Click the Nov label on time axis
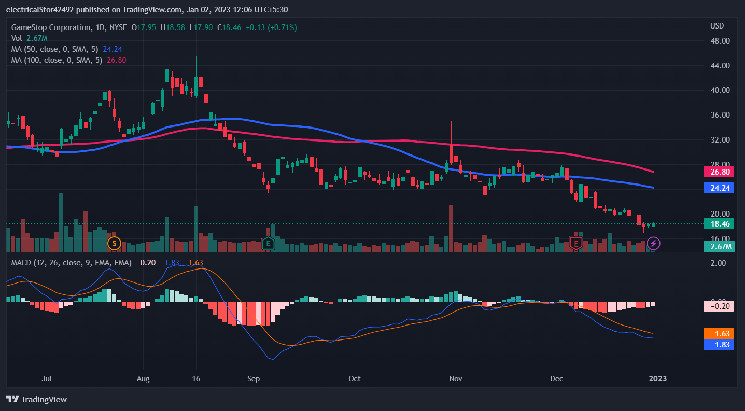745x411 pixels. tap(456, 379)
